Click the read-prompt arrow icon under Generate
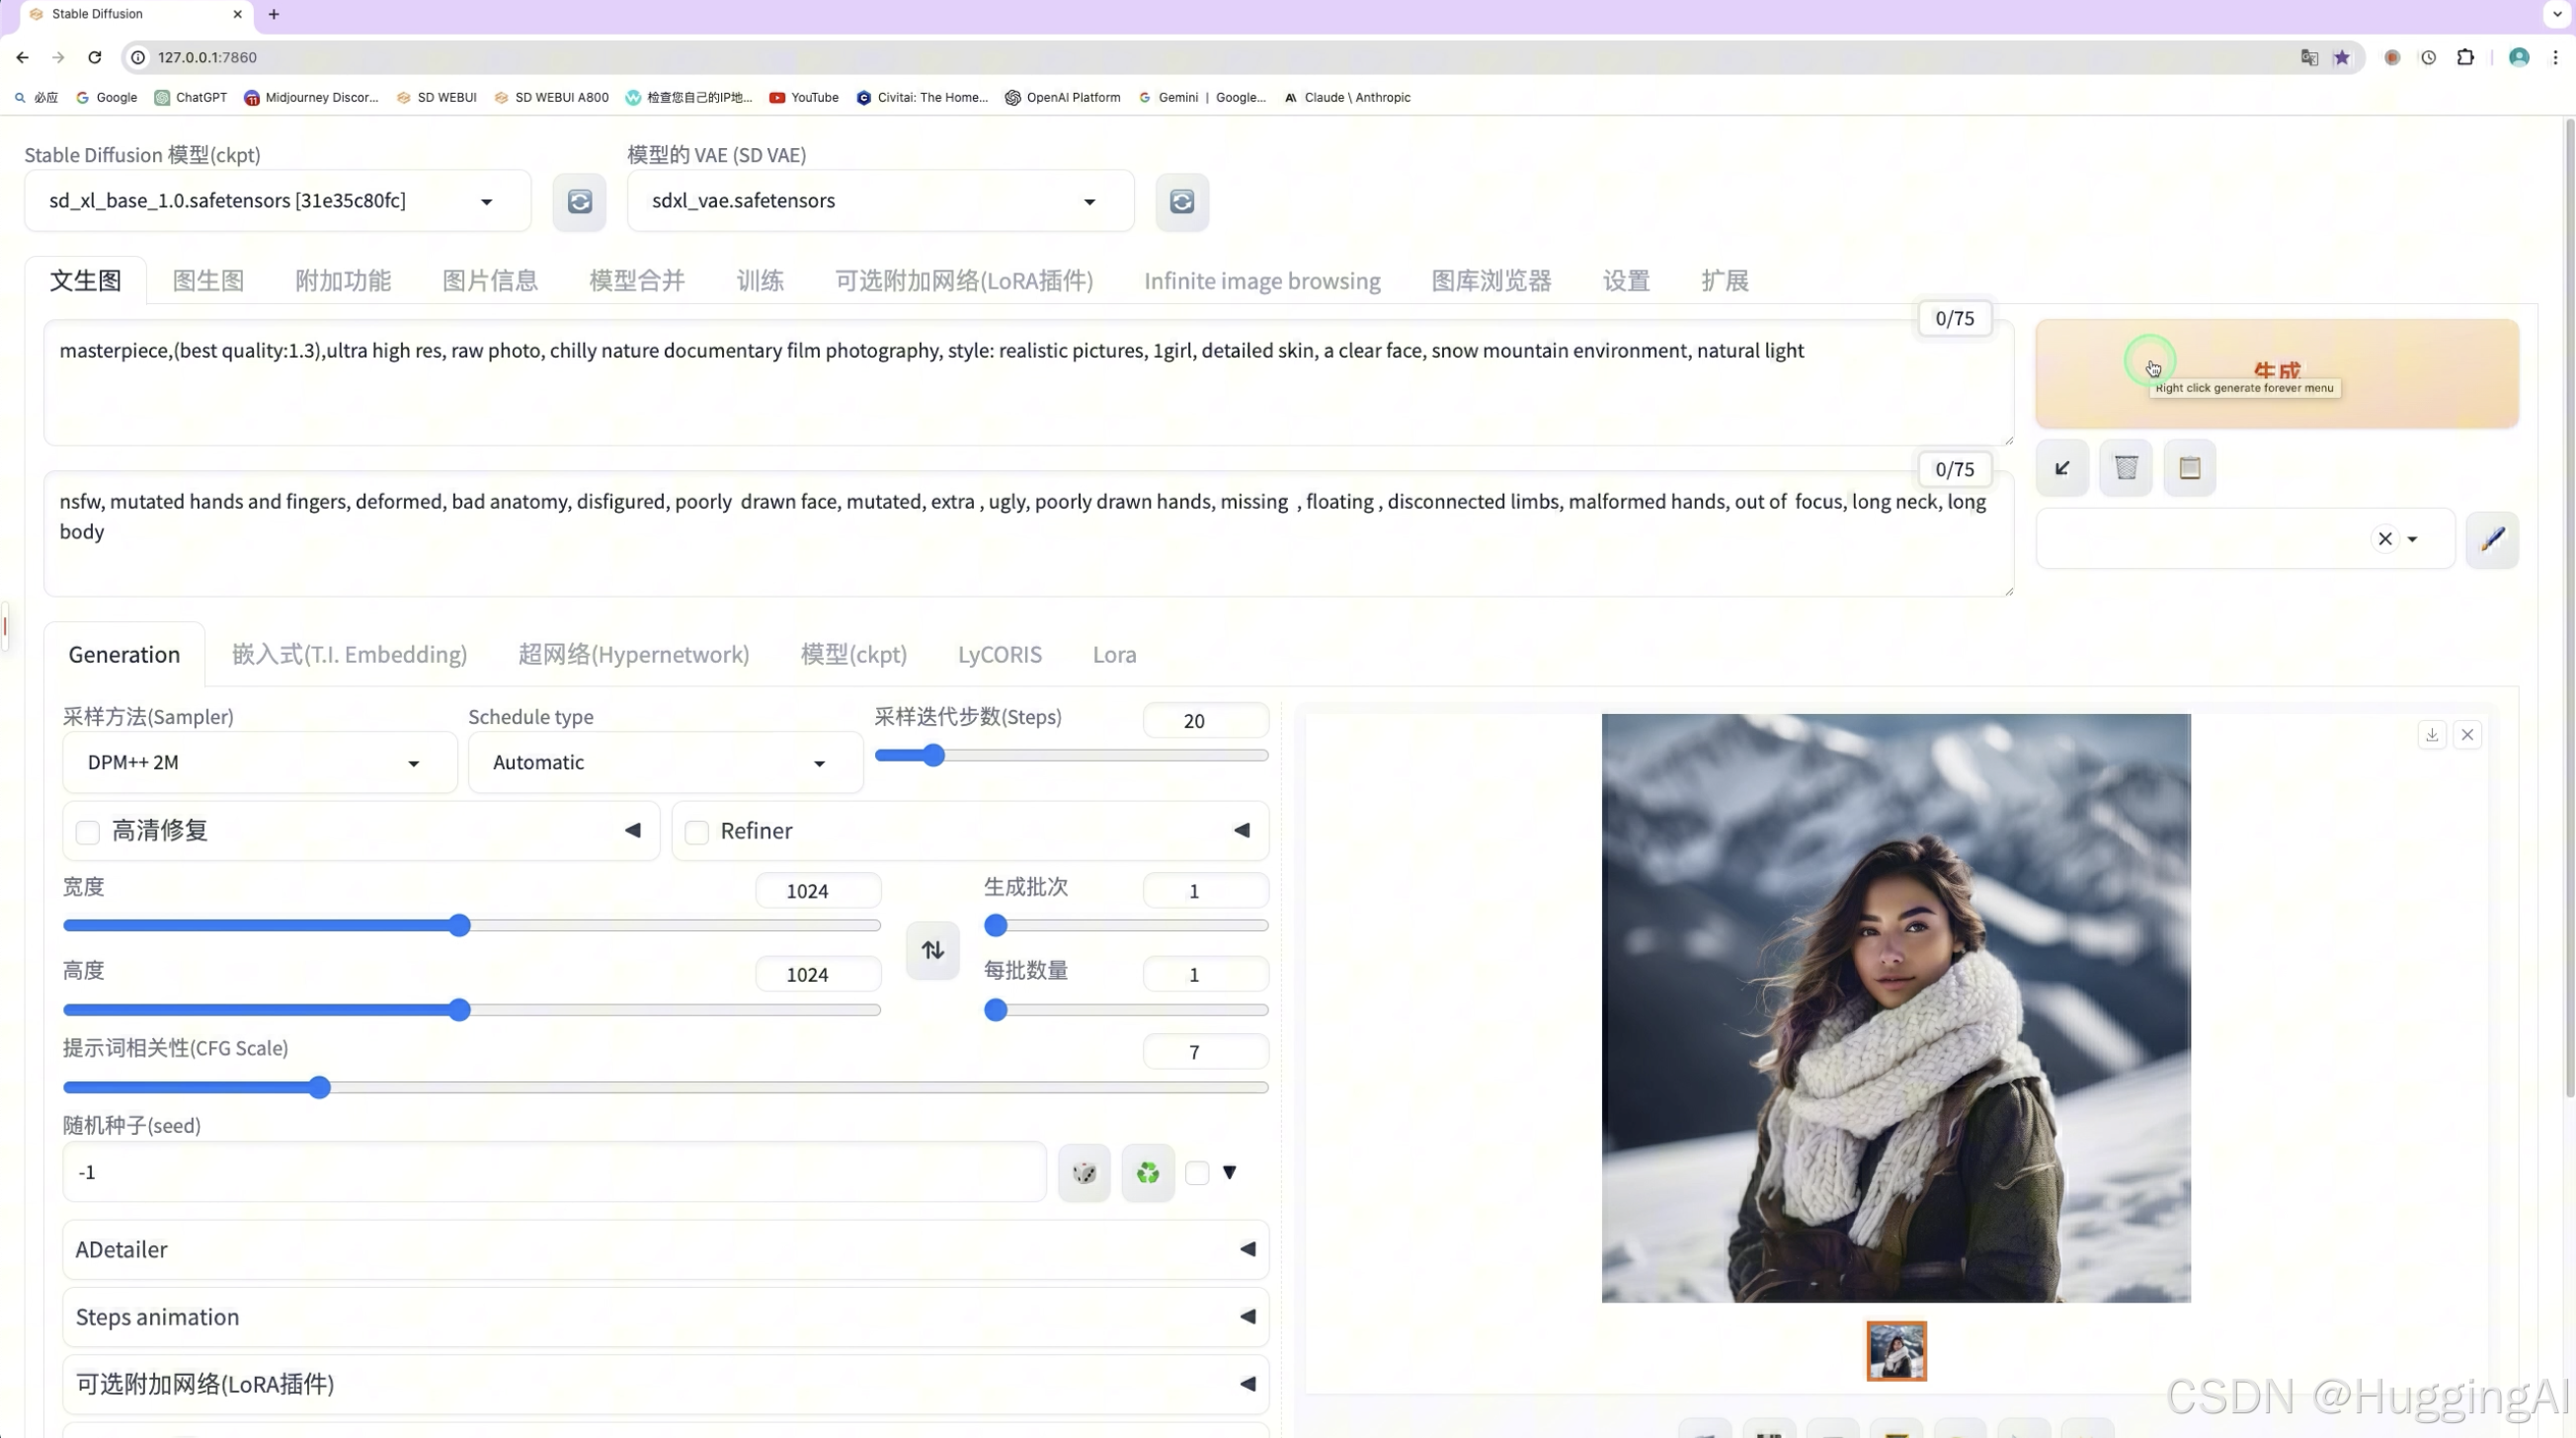The image size is (2576, 1438). click(x=2062, y=467)
